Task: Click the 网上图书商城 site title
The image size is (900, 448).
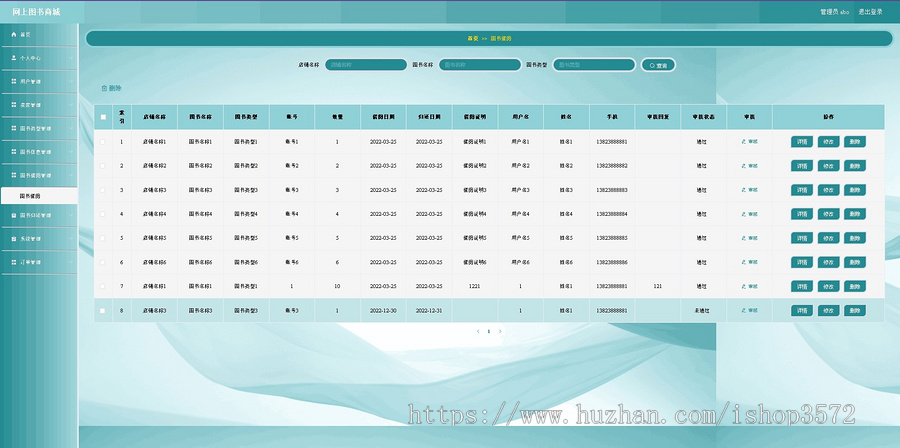Action: [x=36, y=12]
